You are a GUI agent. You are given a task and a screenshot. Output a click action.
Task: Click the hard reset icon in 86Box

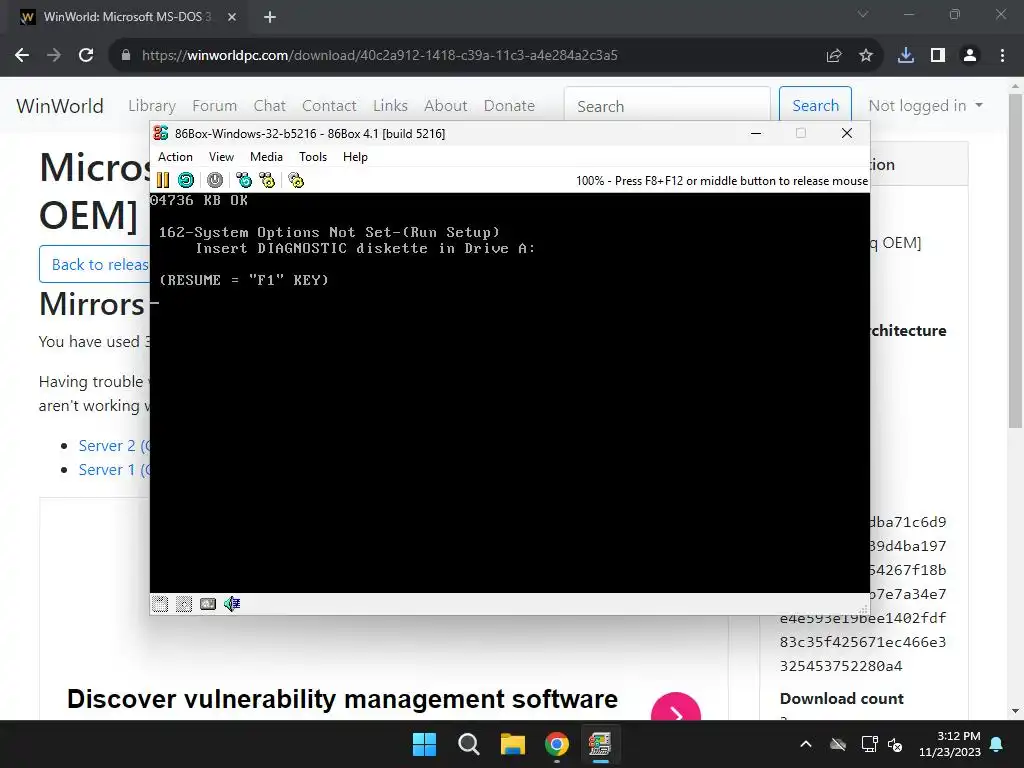[x=186, y=180]
